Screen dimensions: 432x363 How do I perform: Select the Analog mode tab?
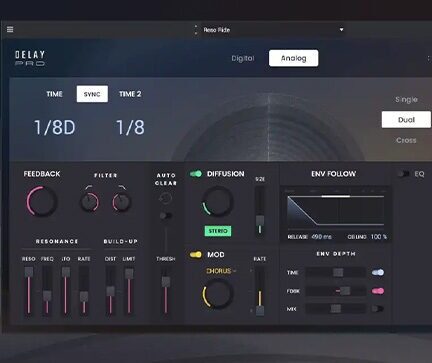293,58
